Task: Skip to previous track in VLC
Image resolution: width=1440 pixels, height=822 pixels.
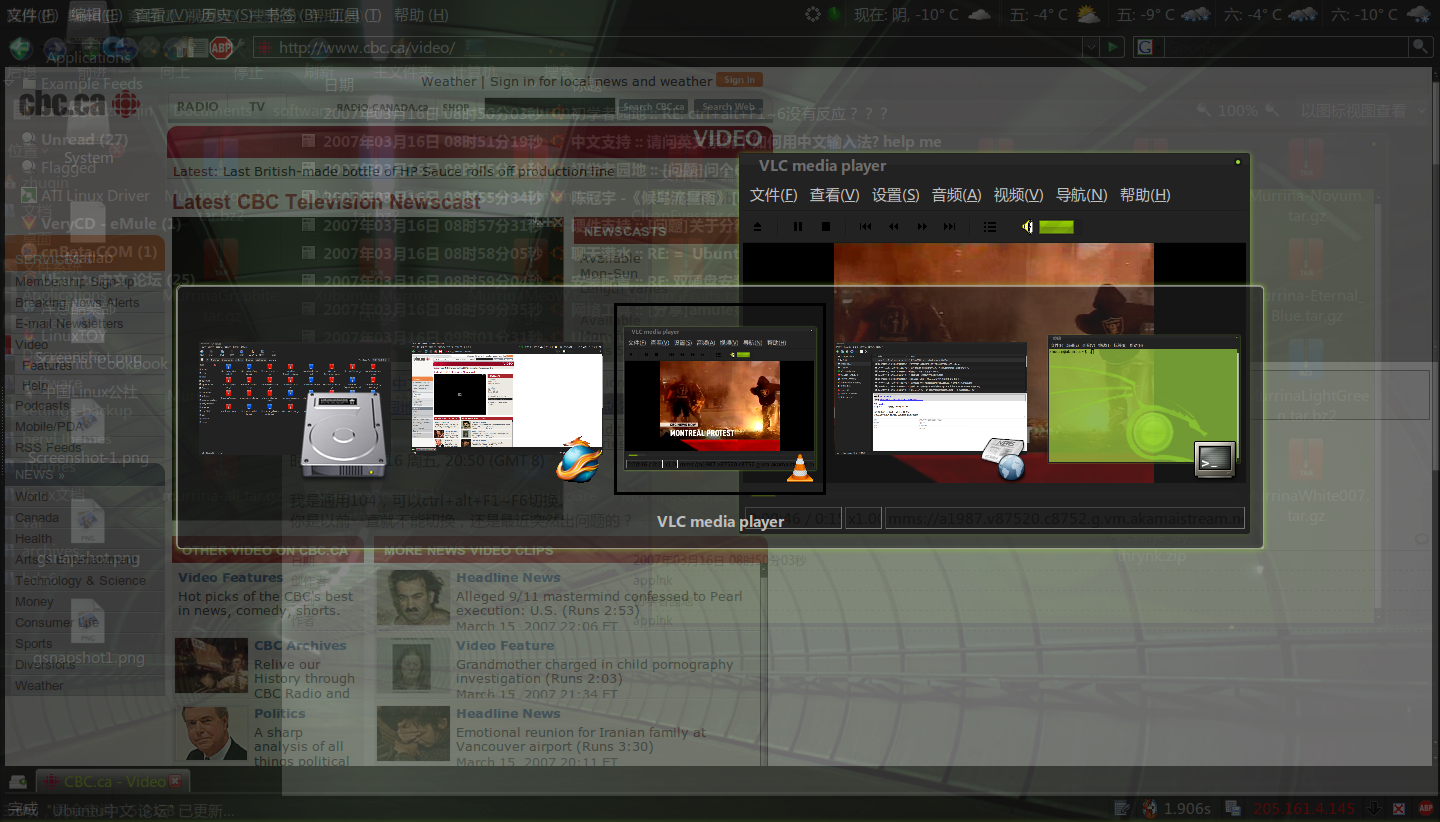Action: pyautogui.click(x=866, y=227)
